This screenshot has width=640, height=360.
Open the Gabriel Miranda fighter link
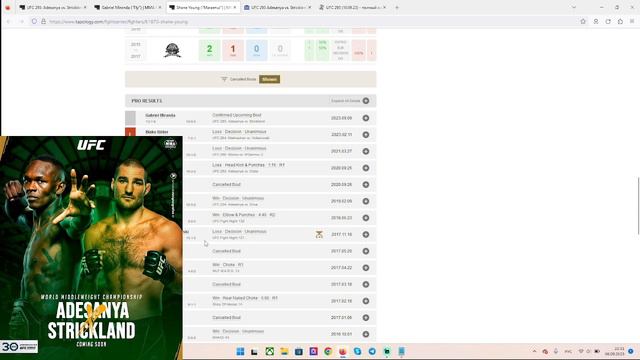pos(160,115)
